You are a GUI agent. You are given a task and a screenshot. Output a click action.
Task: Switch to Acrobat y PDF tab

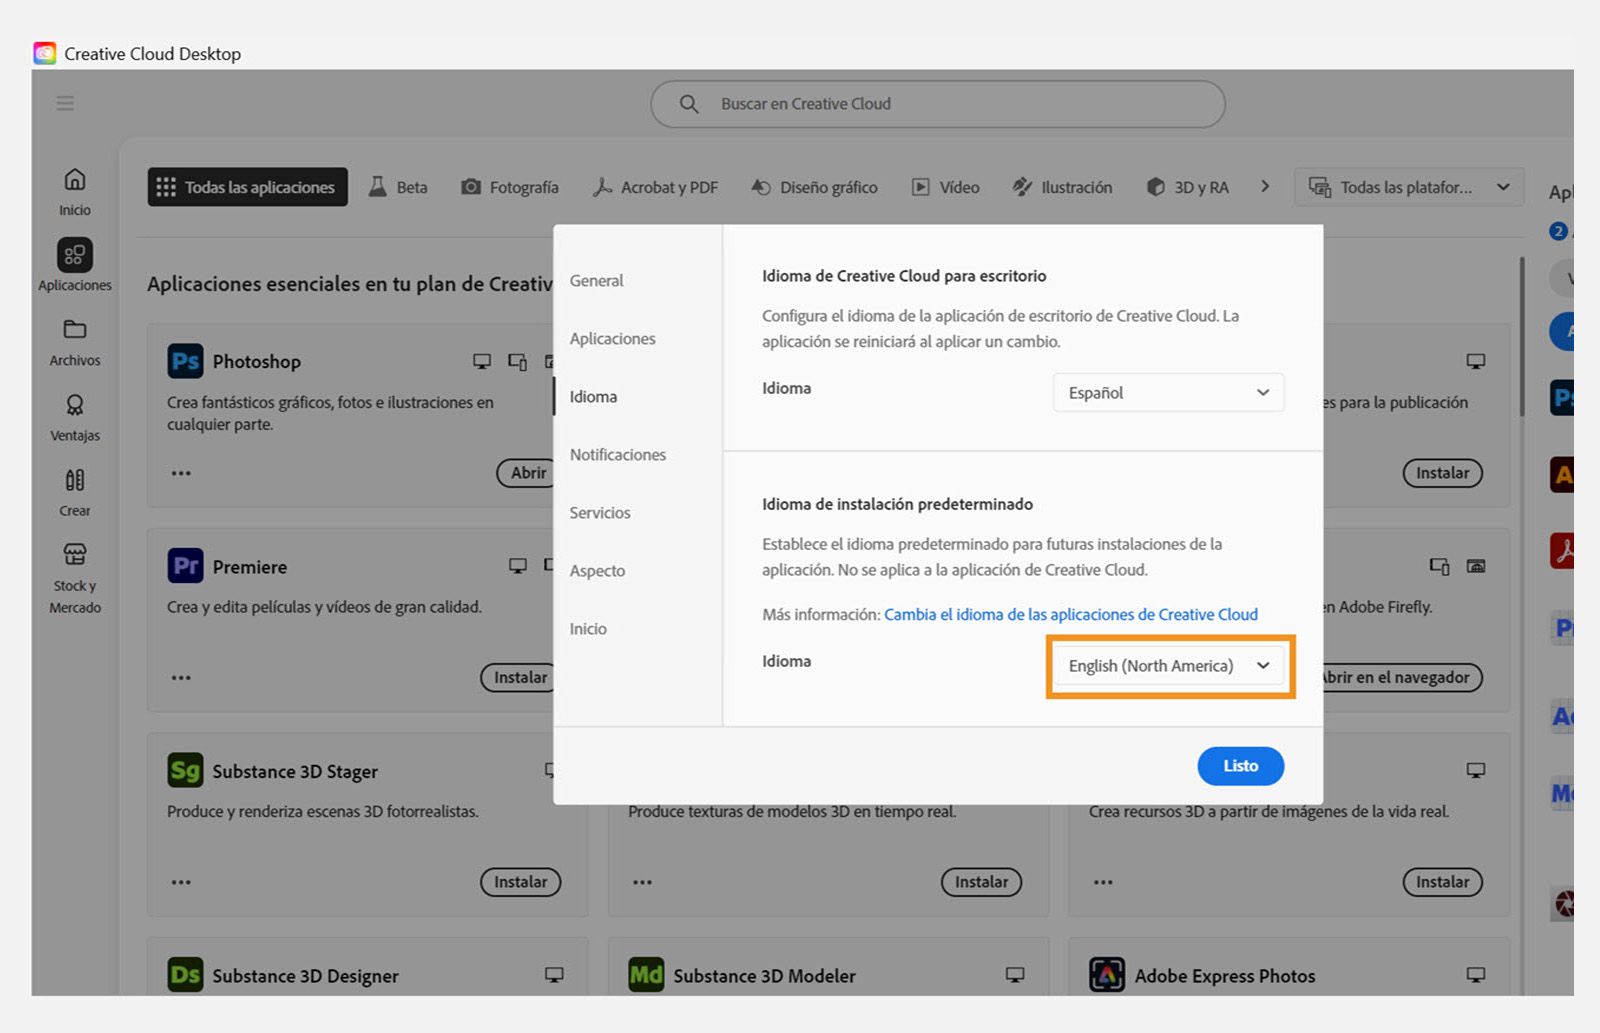pyautogui.click(x=655, y=187)
